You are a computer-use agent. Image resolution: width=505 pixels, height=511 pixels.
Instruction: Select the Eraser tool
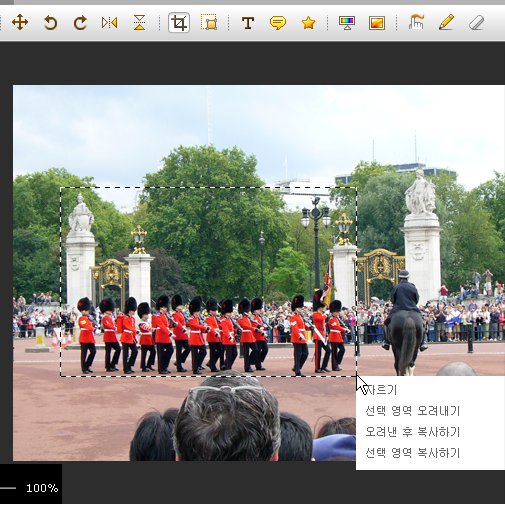[x=476, y=23]
